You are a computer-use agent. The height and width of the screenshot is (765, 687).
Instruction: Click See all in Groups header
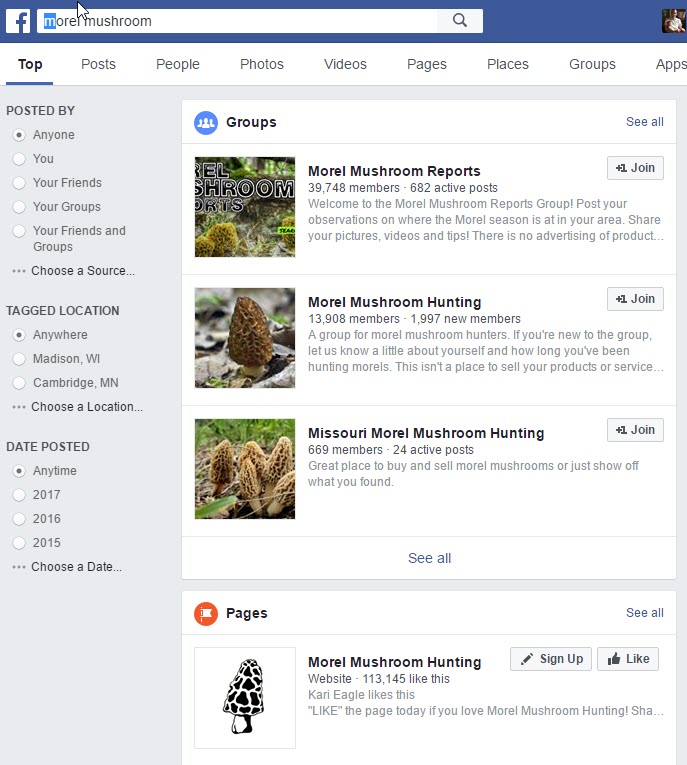[x=645, y=122]
